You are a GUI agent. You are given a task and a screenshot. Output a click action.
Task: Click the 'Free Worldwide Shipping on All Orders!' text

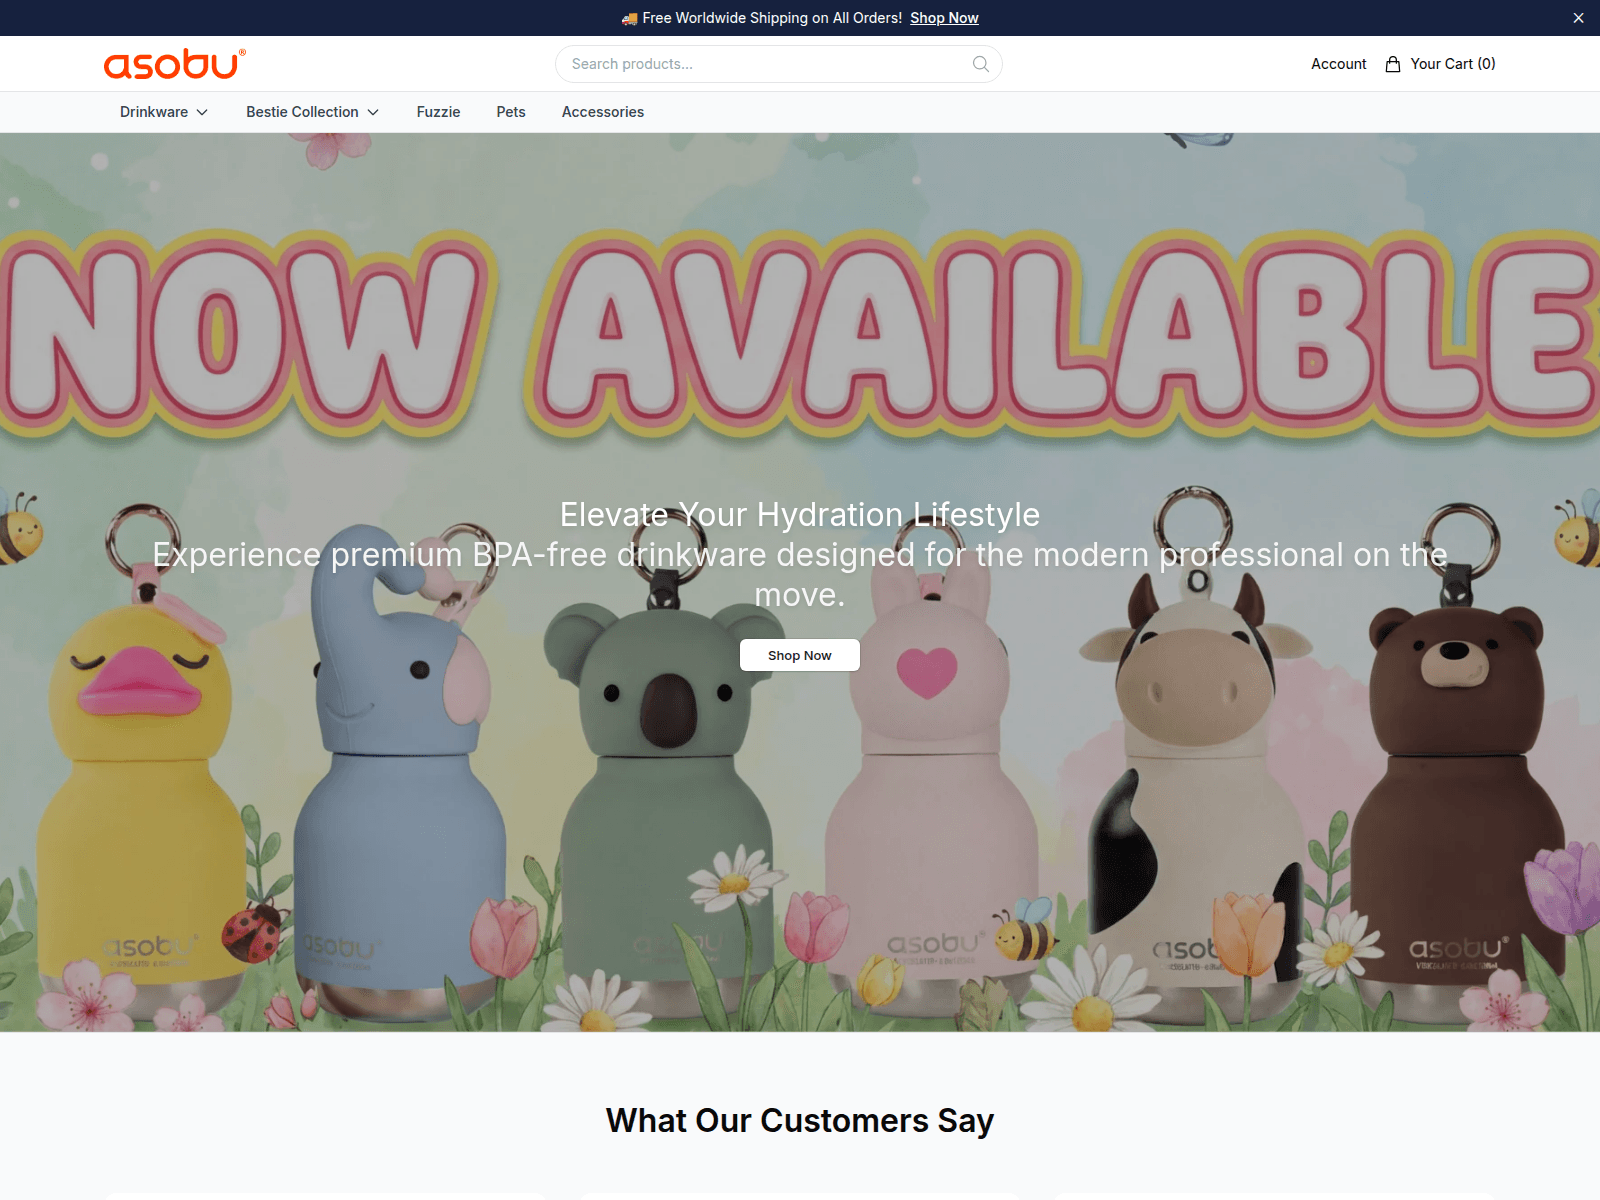(x=772, y=18)
